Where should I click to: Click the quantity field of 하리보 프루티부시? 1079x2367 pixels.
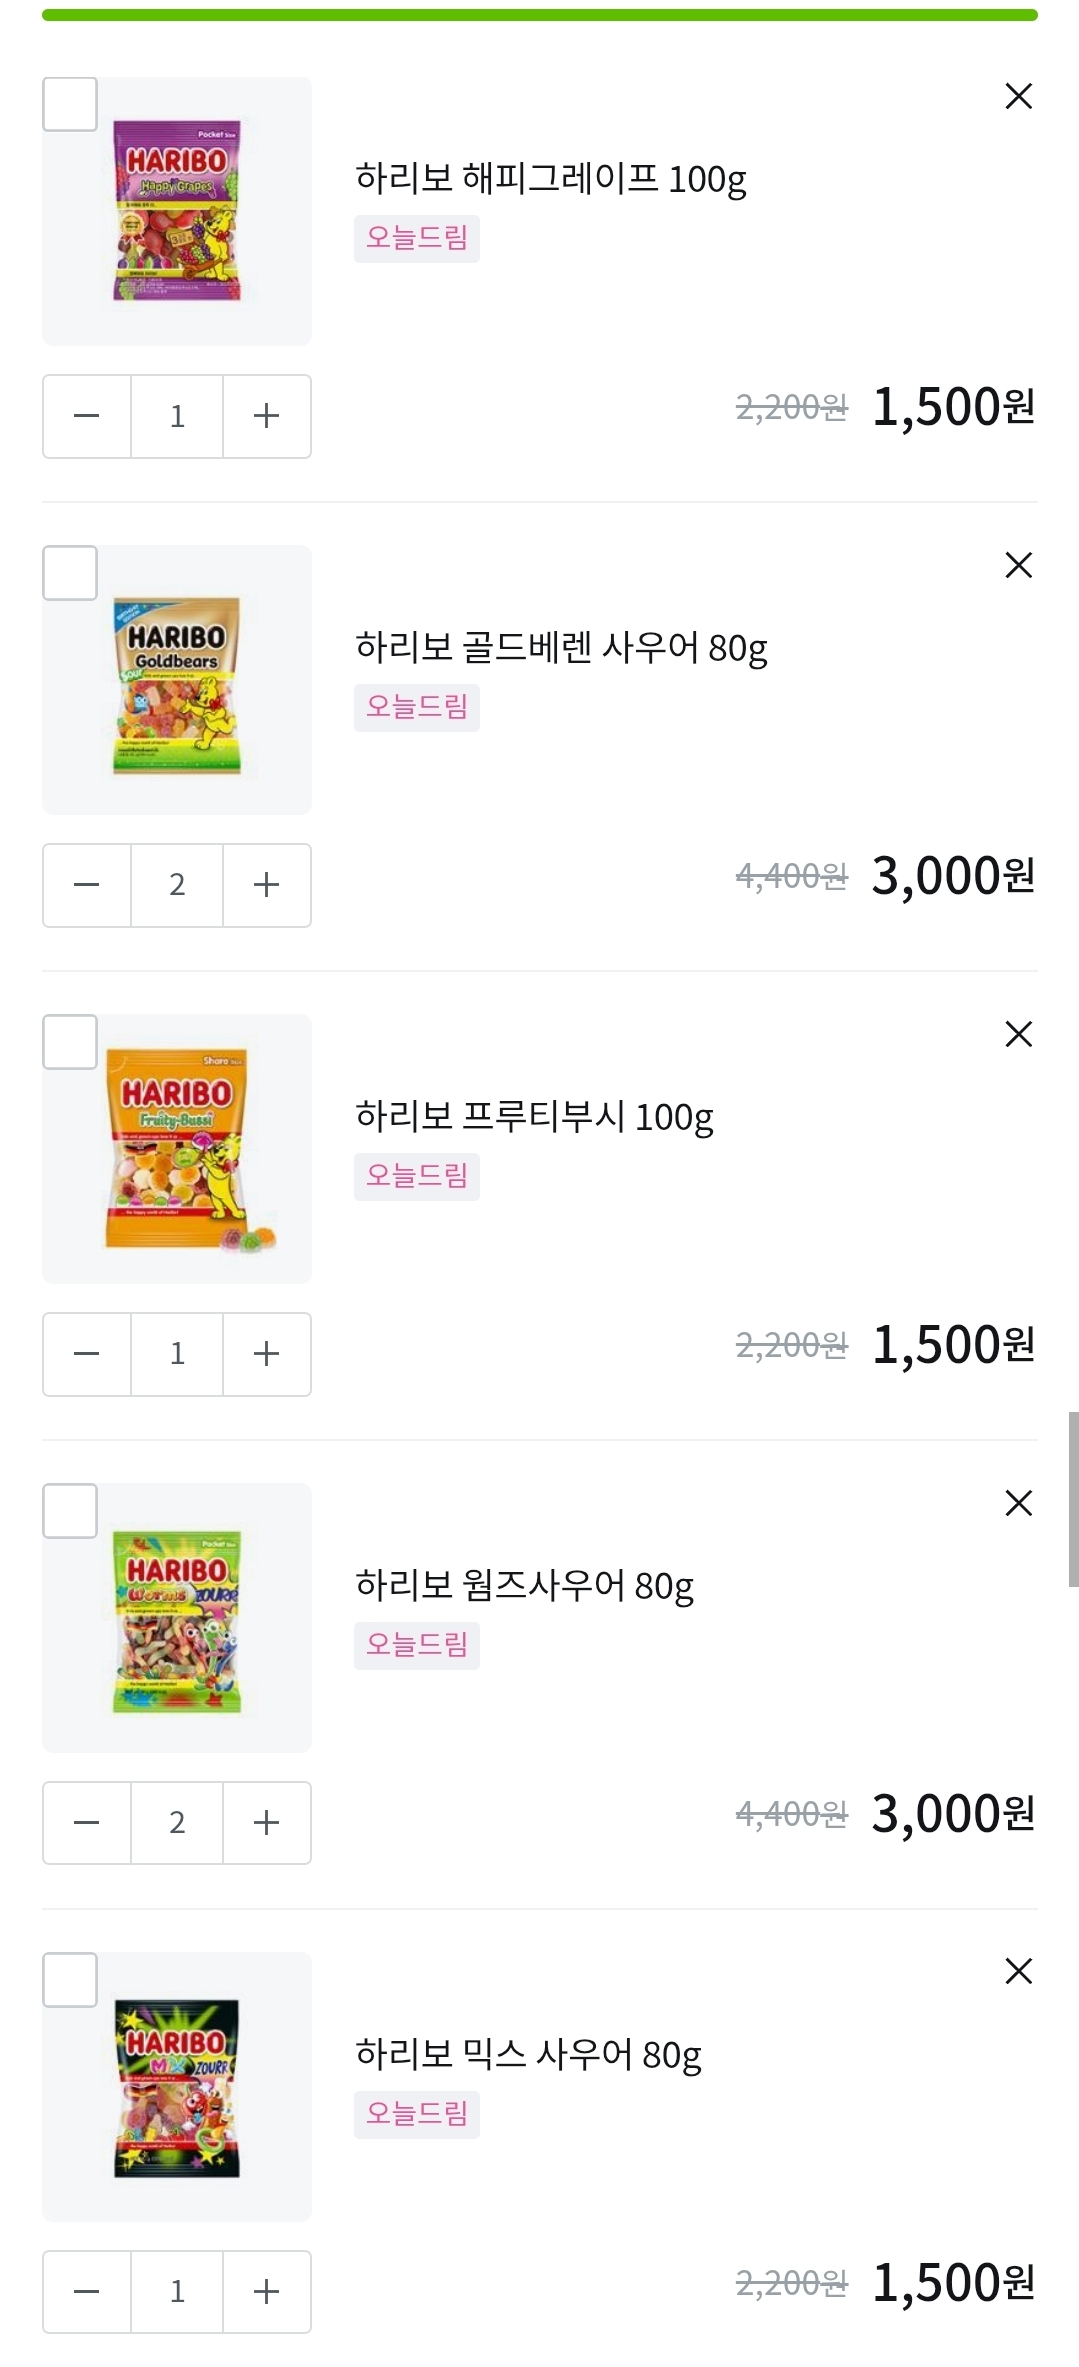pos(177,1354)
